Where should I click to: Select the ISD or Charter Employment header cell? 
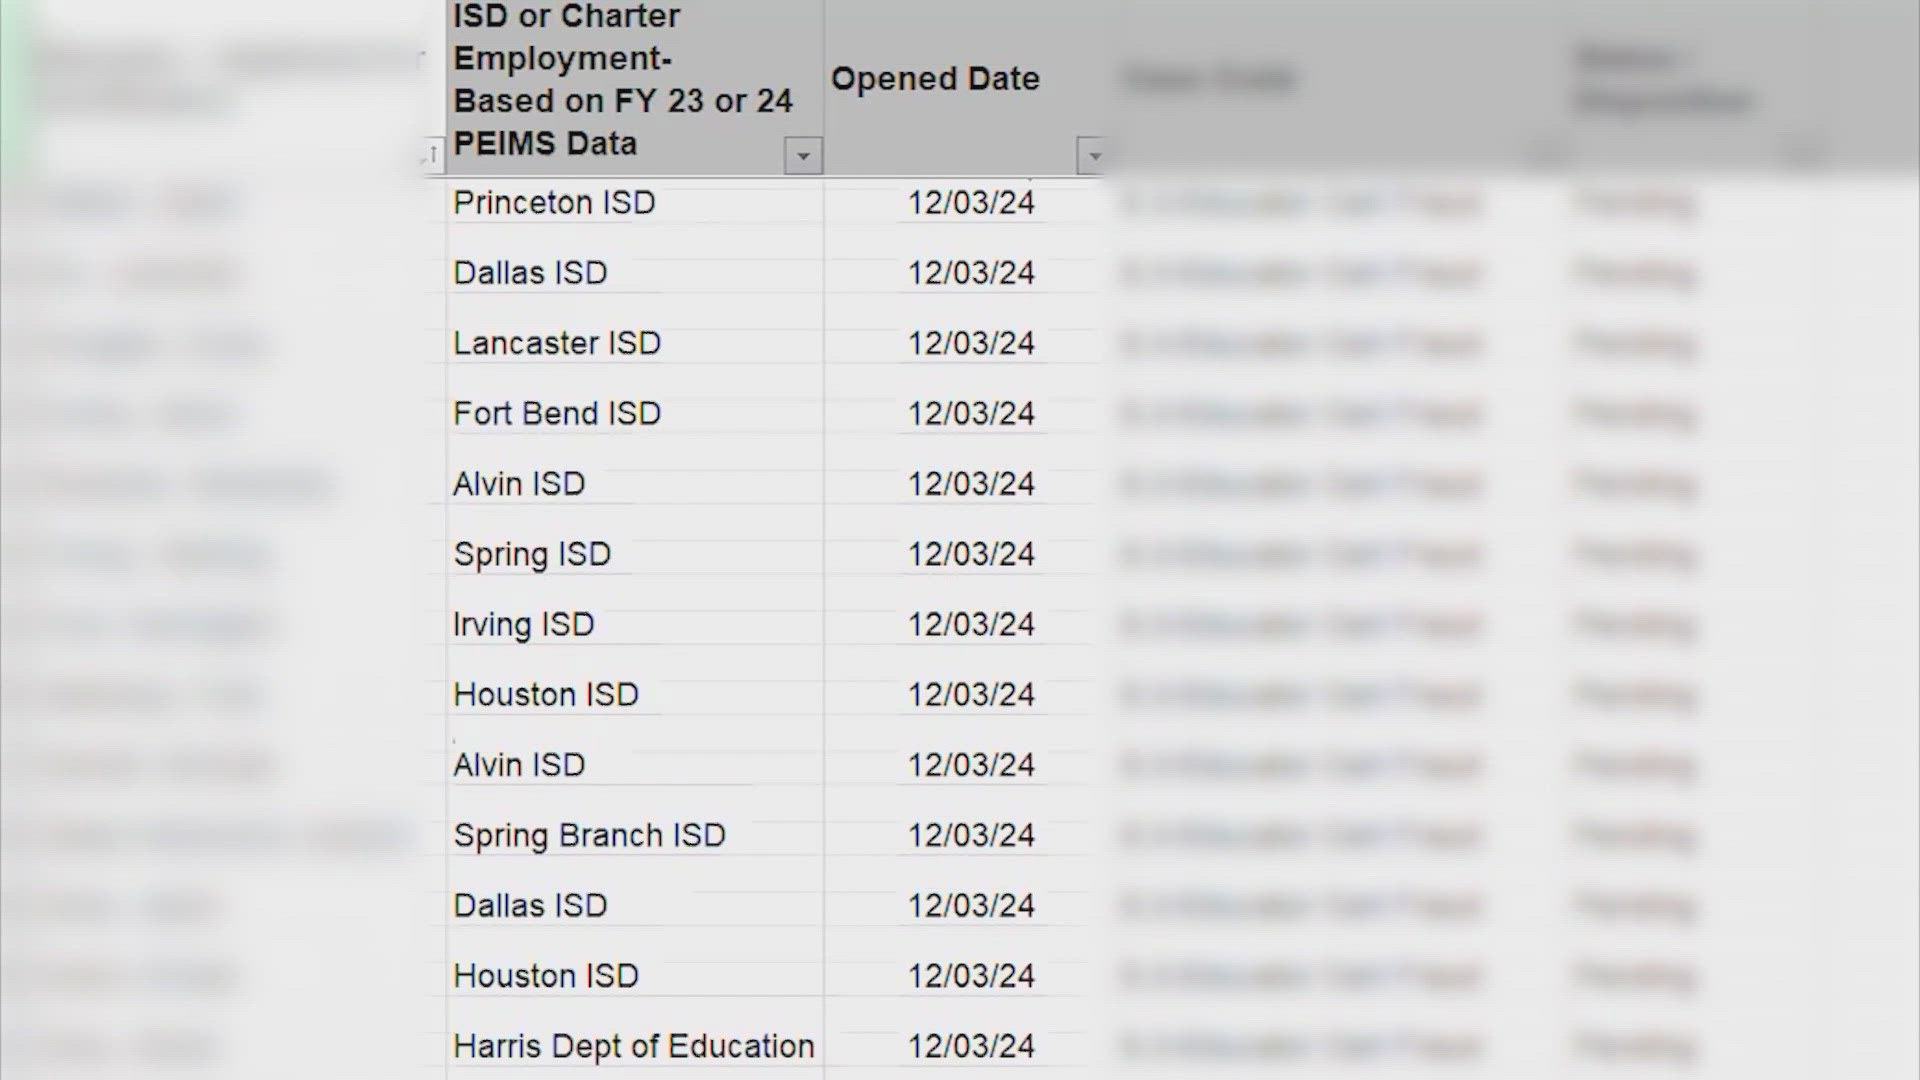pos(635,87)
